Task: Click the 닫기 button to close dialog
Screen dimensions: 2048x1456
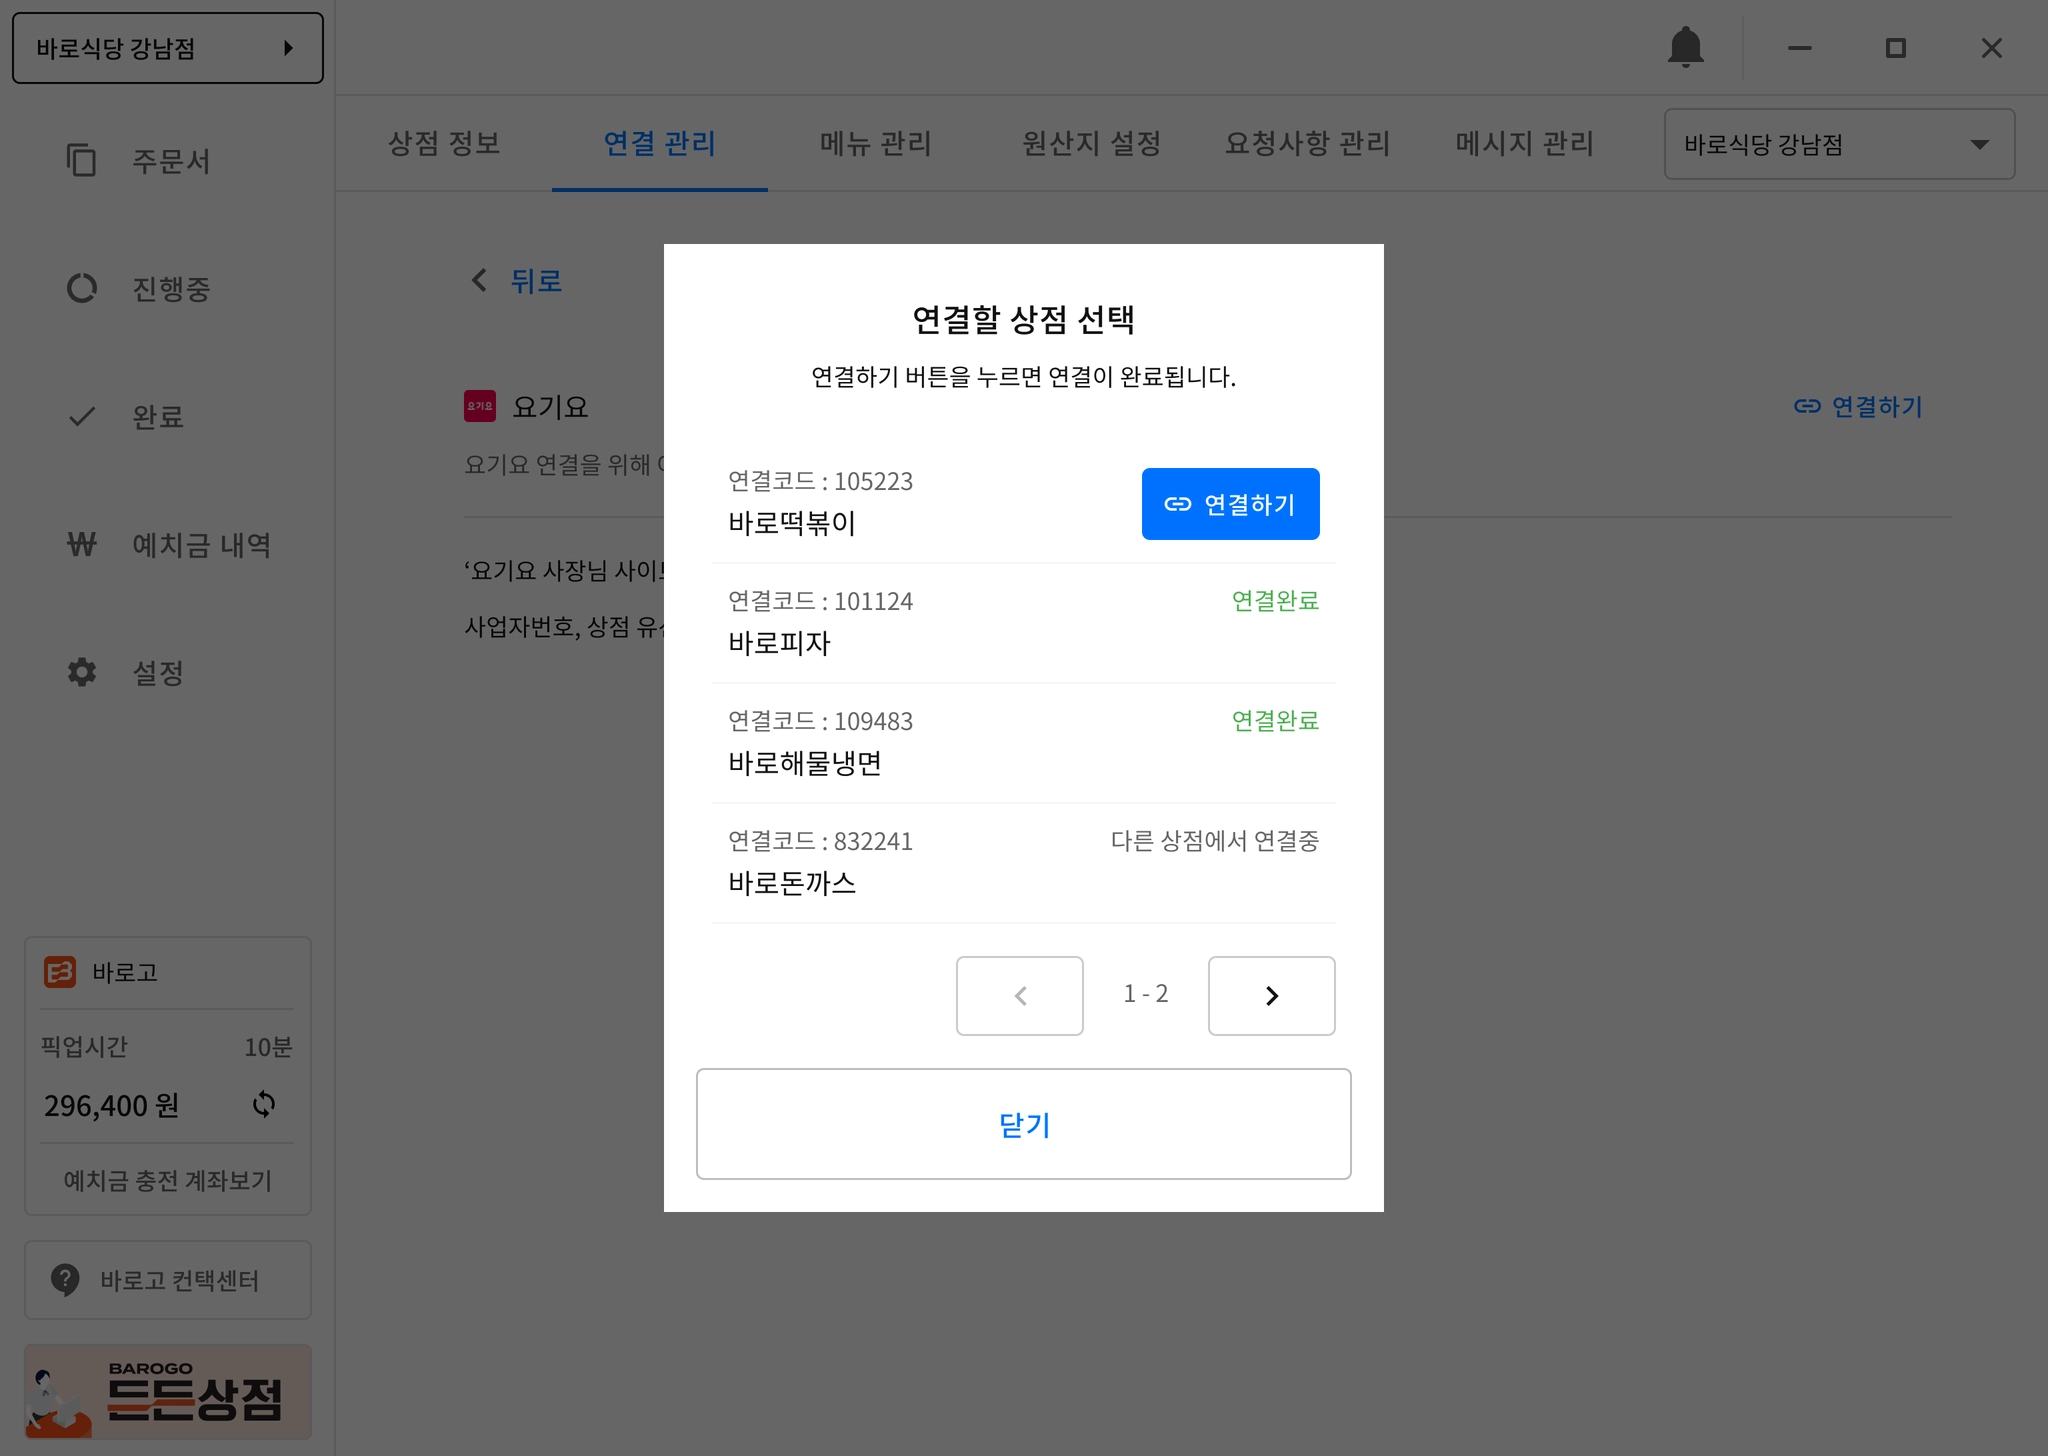Action: pos(1023,1124)
